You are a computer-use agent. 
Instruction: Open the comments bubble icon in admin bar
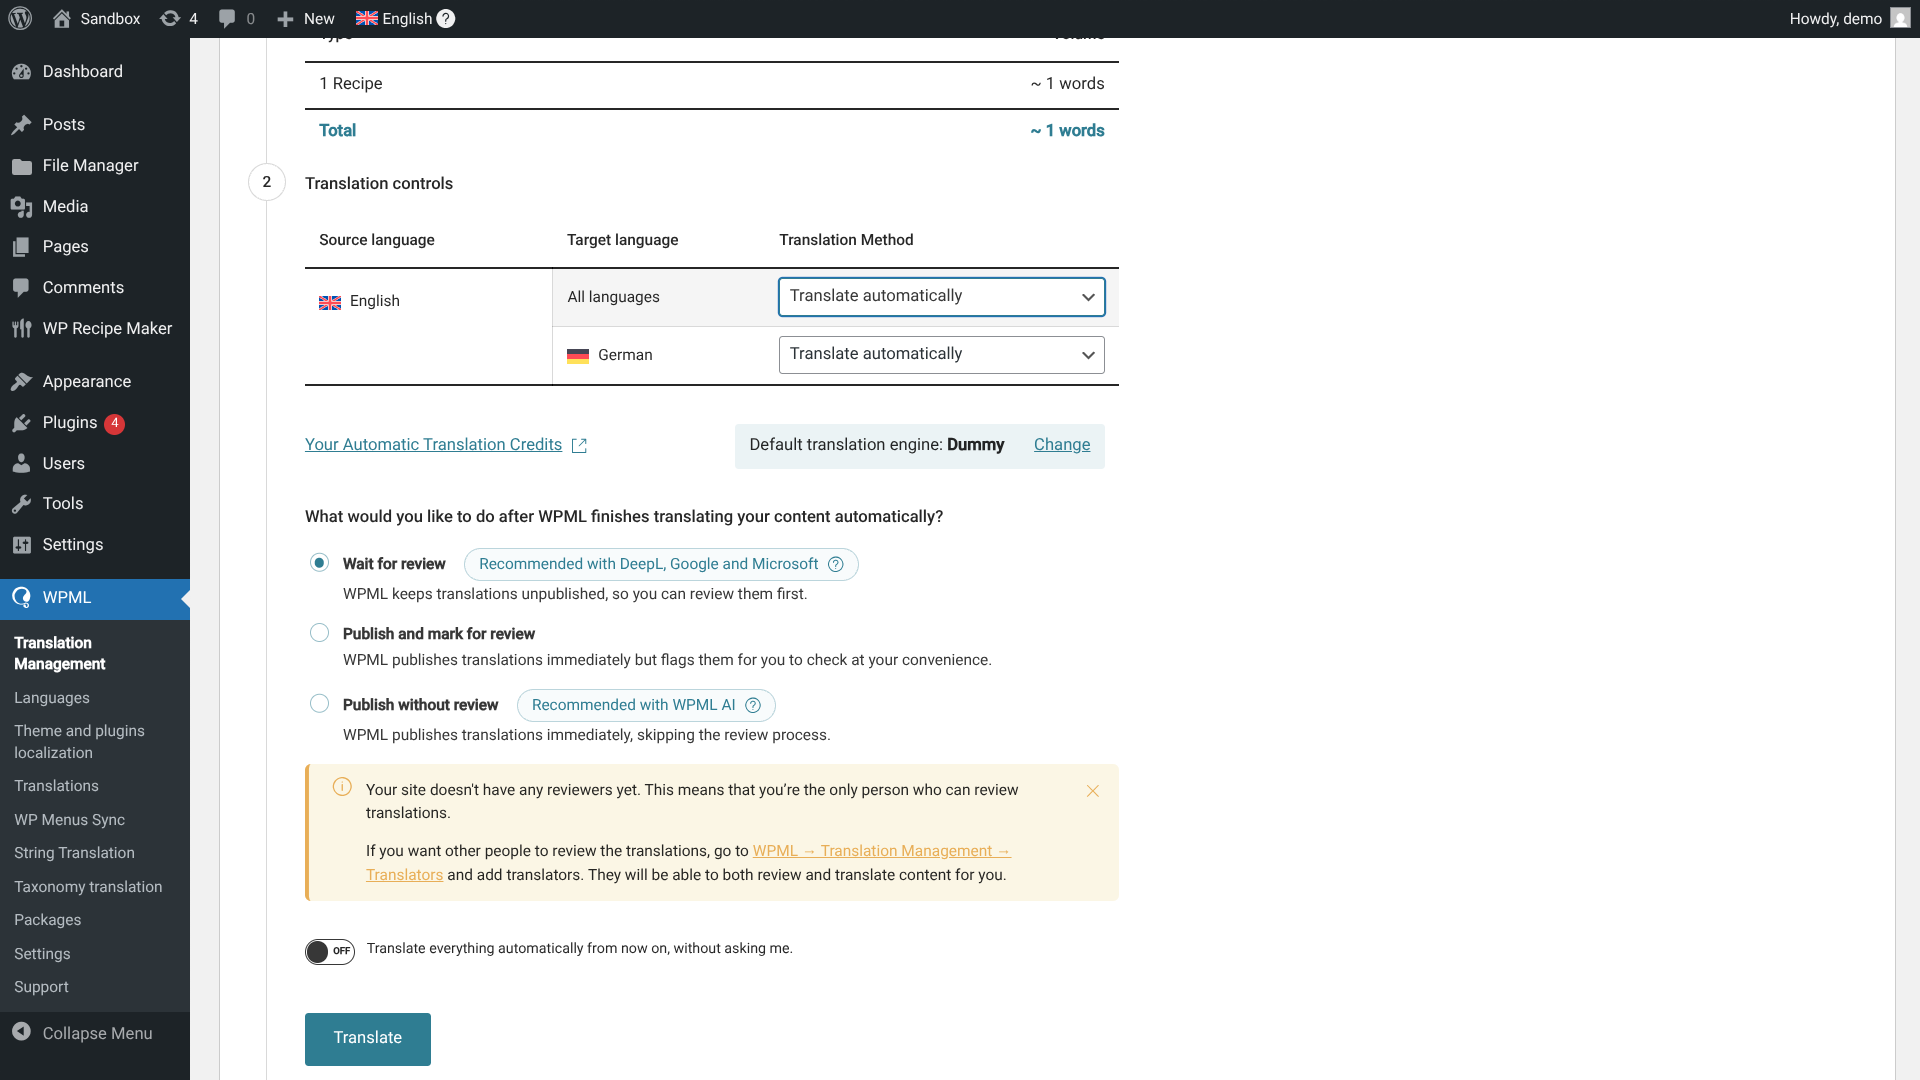click(228, 18)
